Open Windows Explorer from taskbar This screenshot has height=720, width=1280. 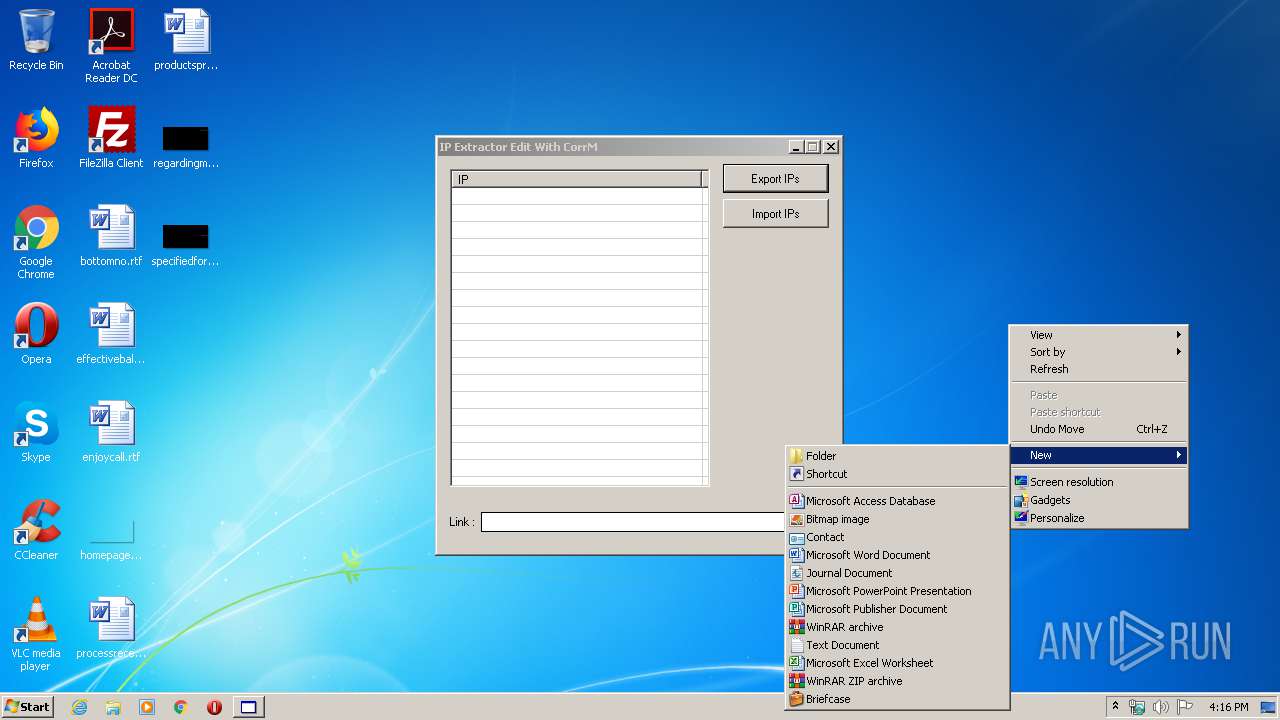coord(113,707)
